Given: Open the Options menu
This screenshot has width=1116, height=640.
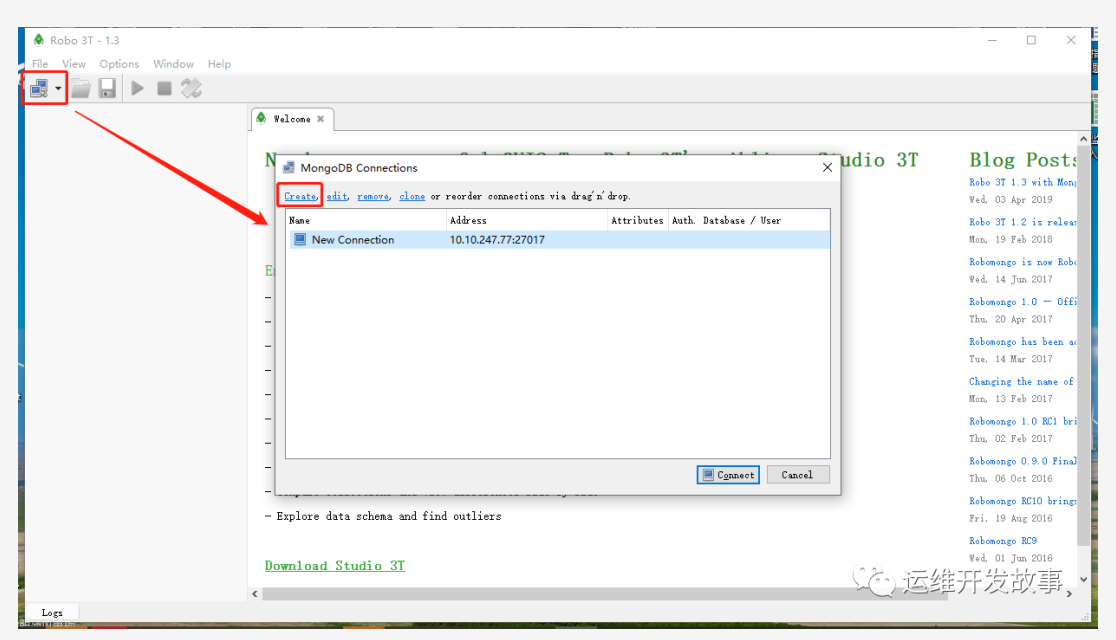Looking at the screenshot, I should coord(119,64).
